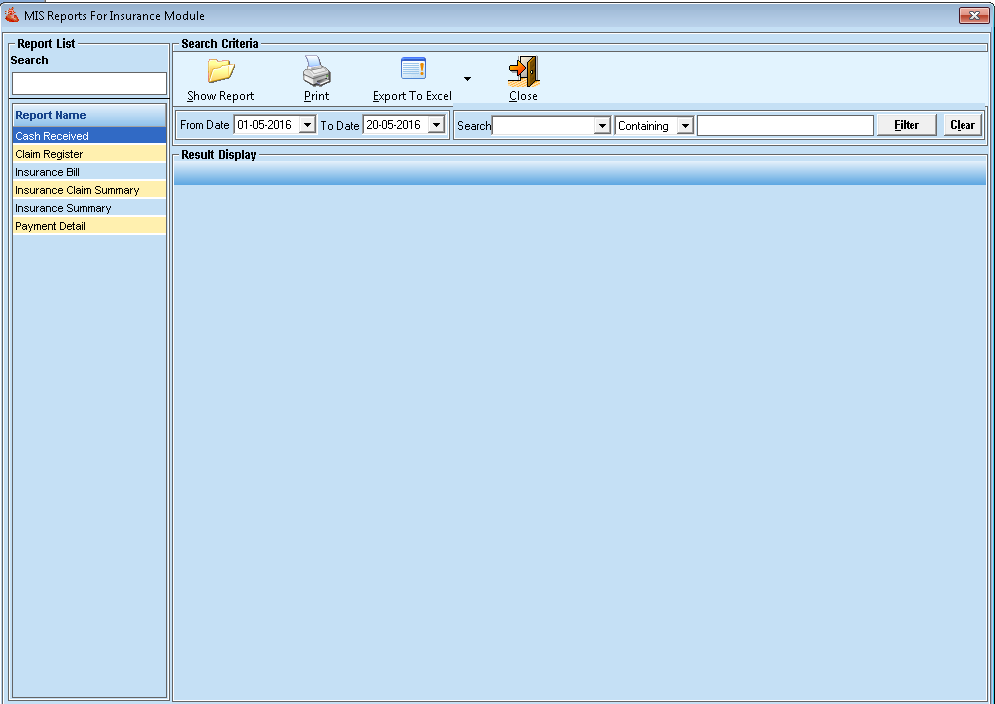This screenshot has height=704, width=995.
Task: Click the app icon in title bar
Action: [12, 15]
